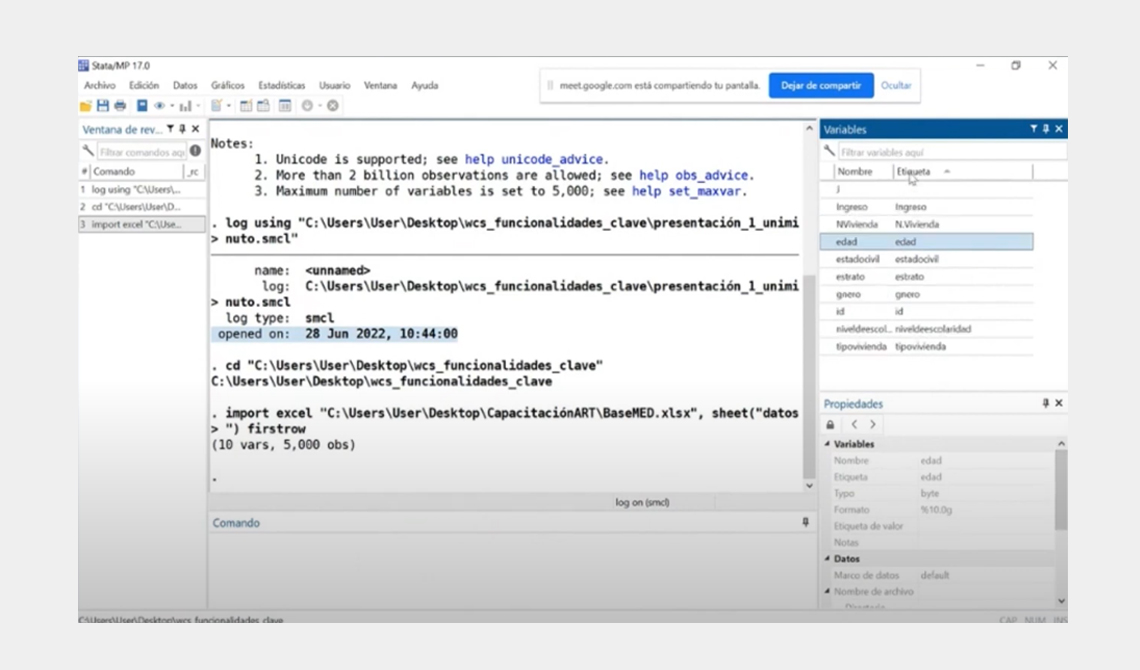Click the Log book icon in toolbar

(x=142, y=106)
